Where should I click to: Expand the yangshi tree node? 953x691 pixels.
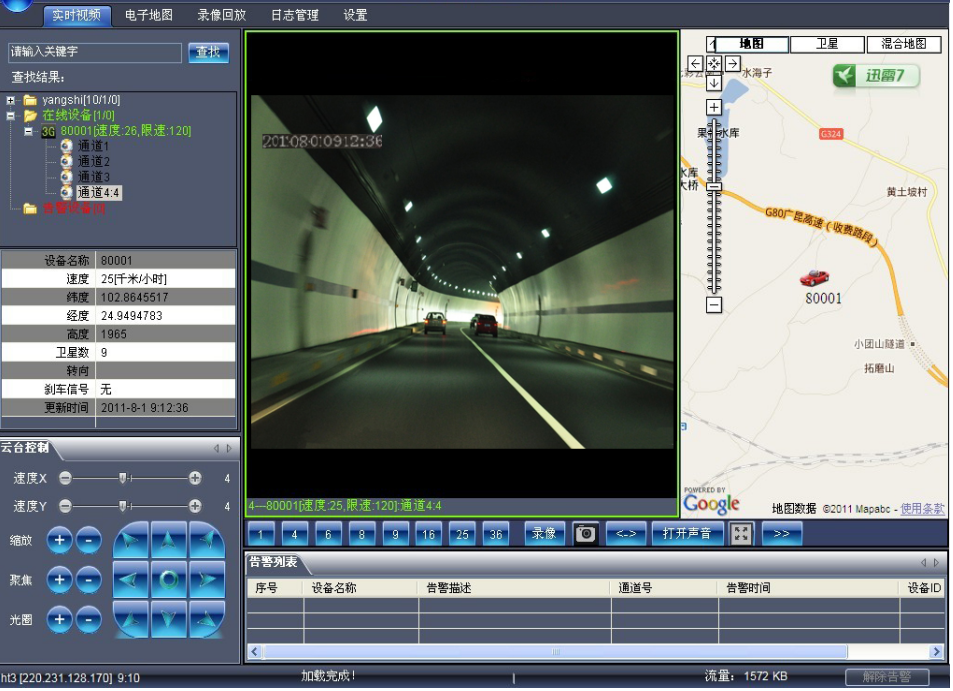pyautogui.click(x=11, y=100)
